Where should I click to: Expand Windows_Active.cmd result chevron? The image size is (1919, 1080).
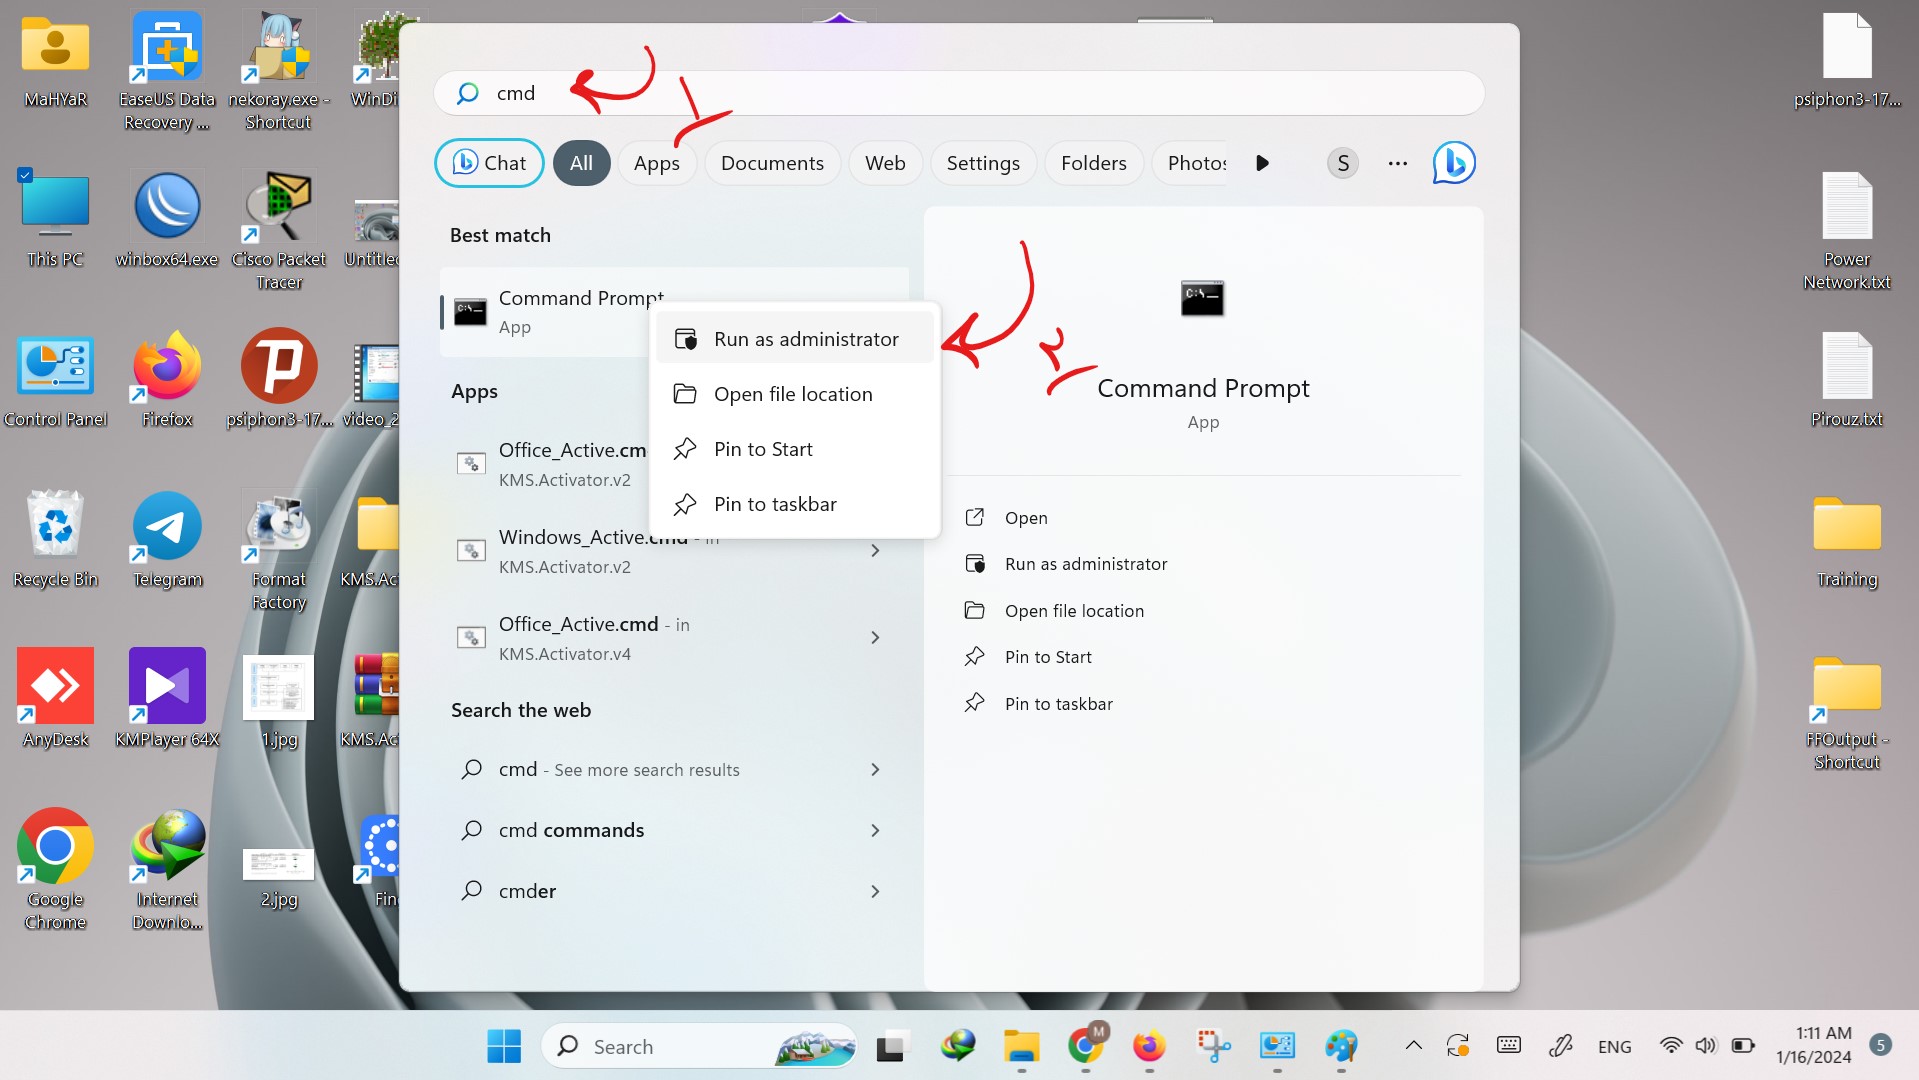pyautogui.click(x=875, y=551)
